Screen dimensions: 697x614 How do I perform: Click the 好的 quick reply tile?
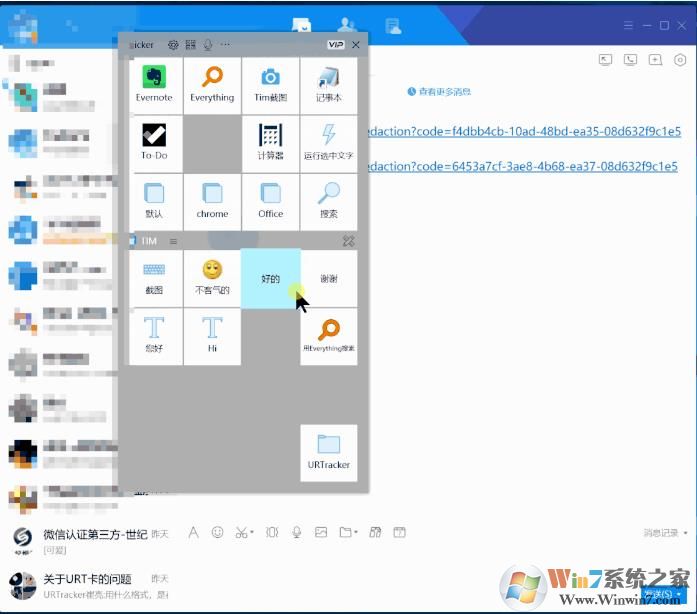[270, 278]
